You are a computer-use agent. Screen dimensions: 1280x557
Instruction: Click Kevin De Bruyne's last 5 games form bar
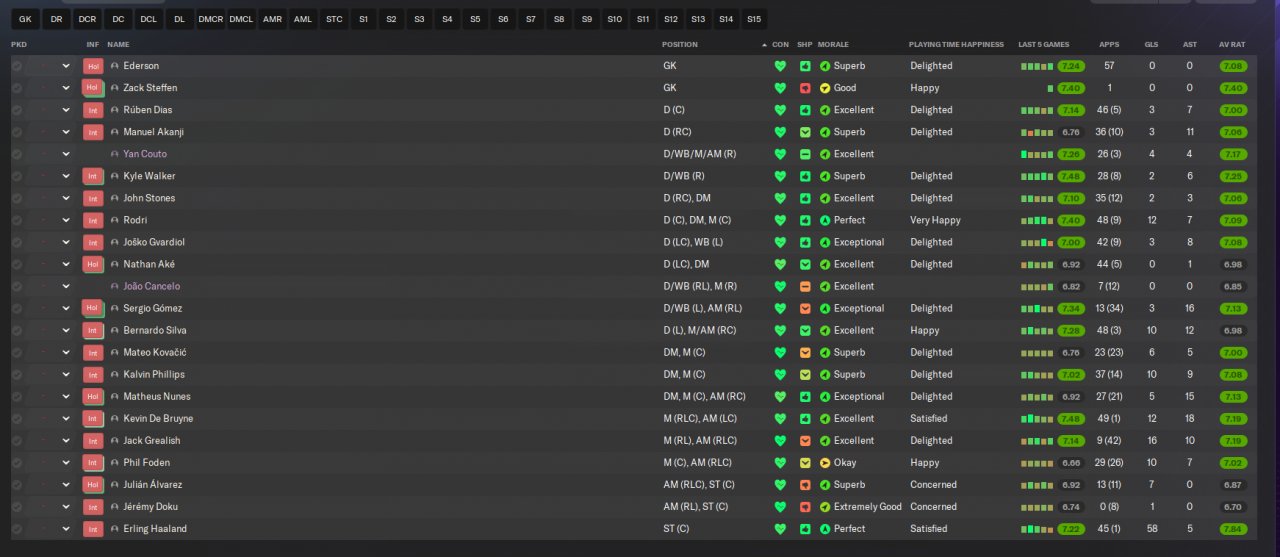click(1037, 419)
